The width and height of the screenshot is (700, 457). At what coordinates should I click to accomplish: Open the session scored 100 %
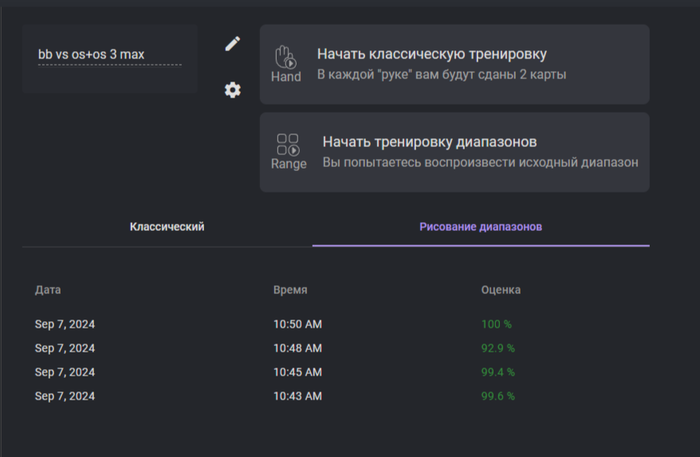(496, 324)
